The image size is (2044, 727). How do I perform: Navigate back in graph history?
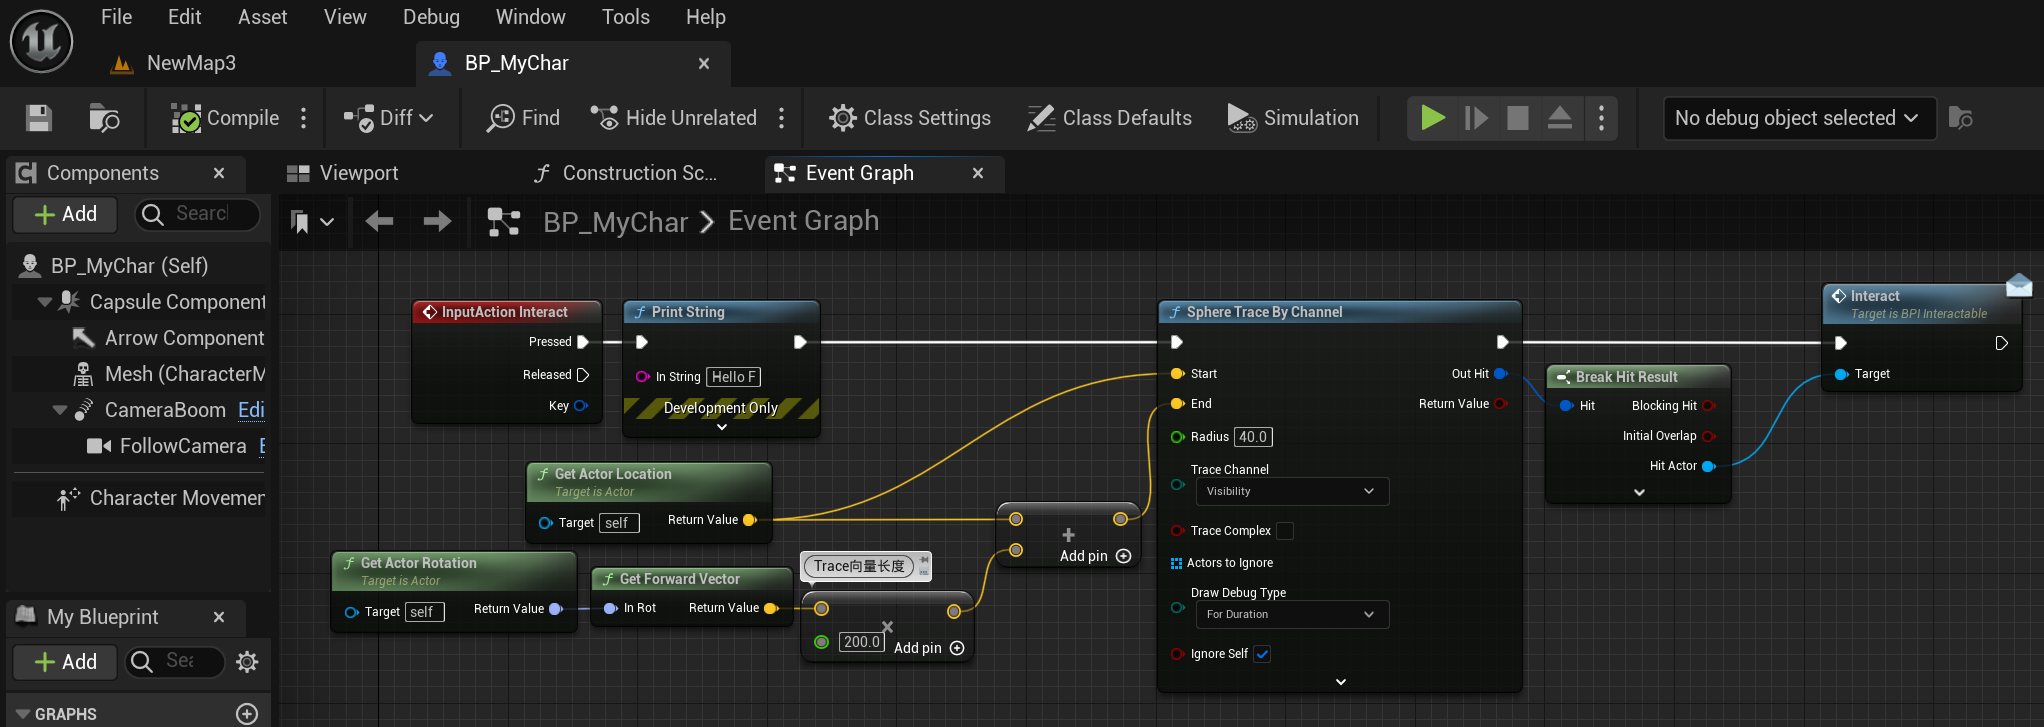coord(379,221)
